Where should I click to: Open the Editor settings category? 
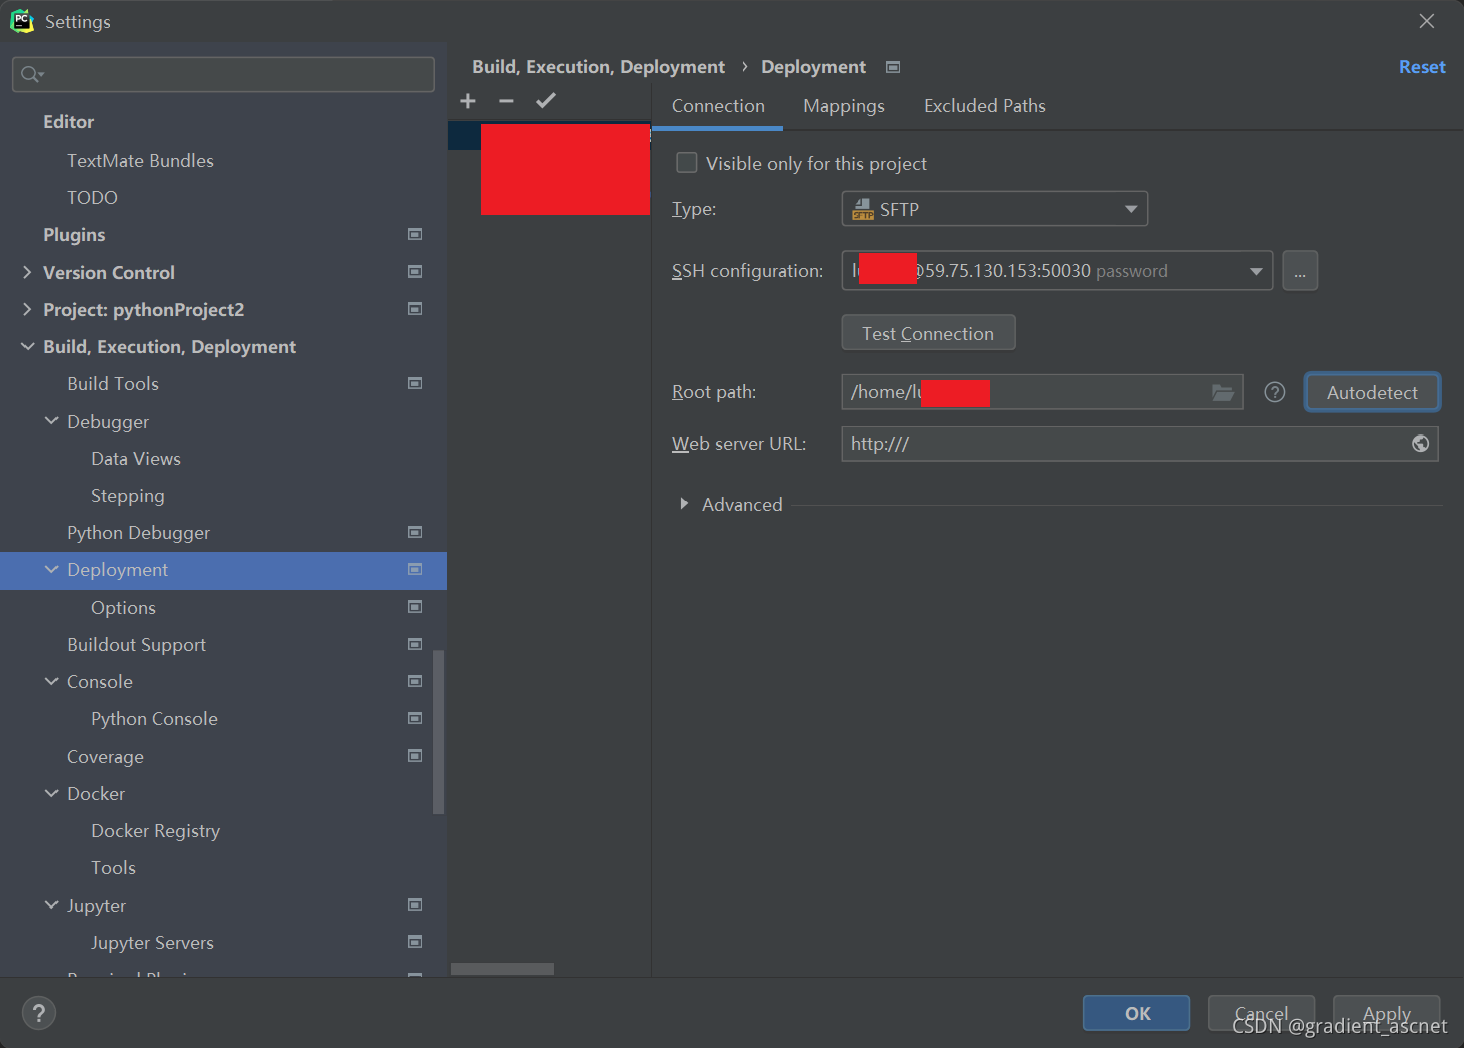(x=69, y=122)
